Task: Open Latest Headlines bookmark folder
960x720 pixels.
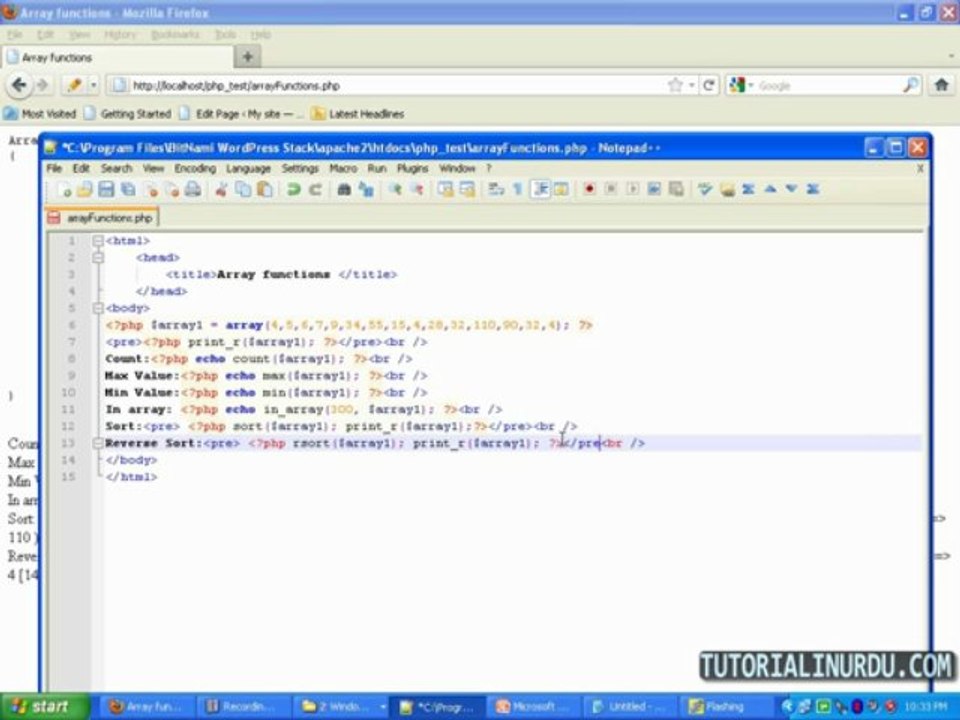Action: pos(358,113)
